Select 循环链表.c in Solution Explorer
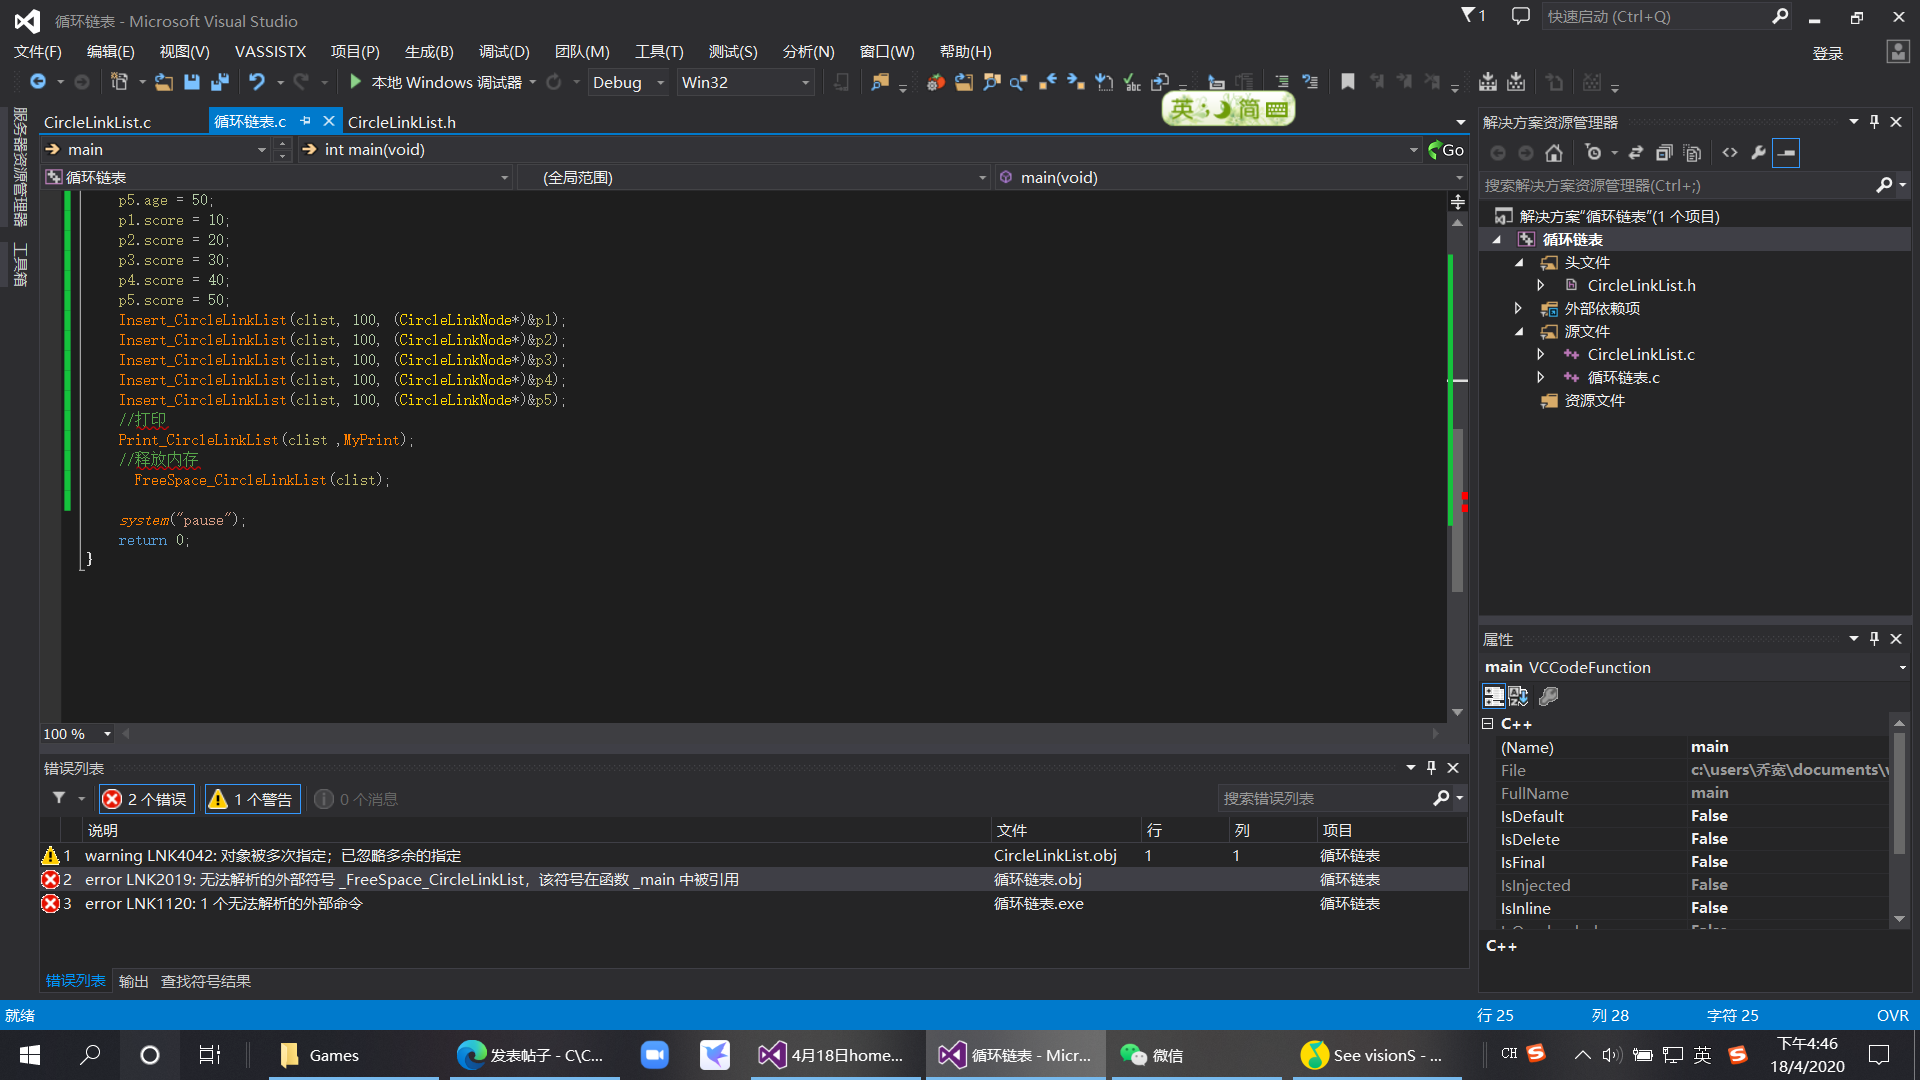The width and height of the screenshot is (1920, 1080). pyautogui.click(x=1623, y=378)
